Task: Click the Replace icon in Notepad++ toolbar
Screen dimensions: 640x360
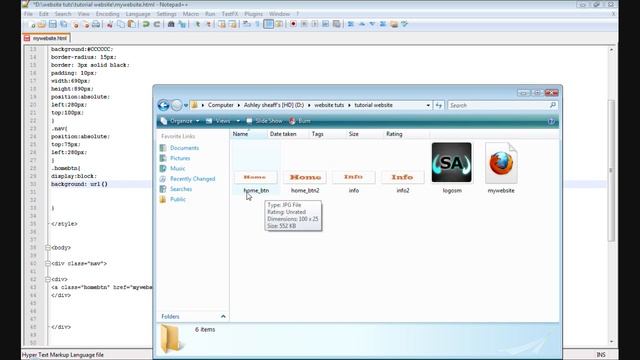Action: tap(182, 24)
